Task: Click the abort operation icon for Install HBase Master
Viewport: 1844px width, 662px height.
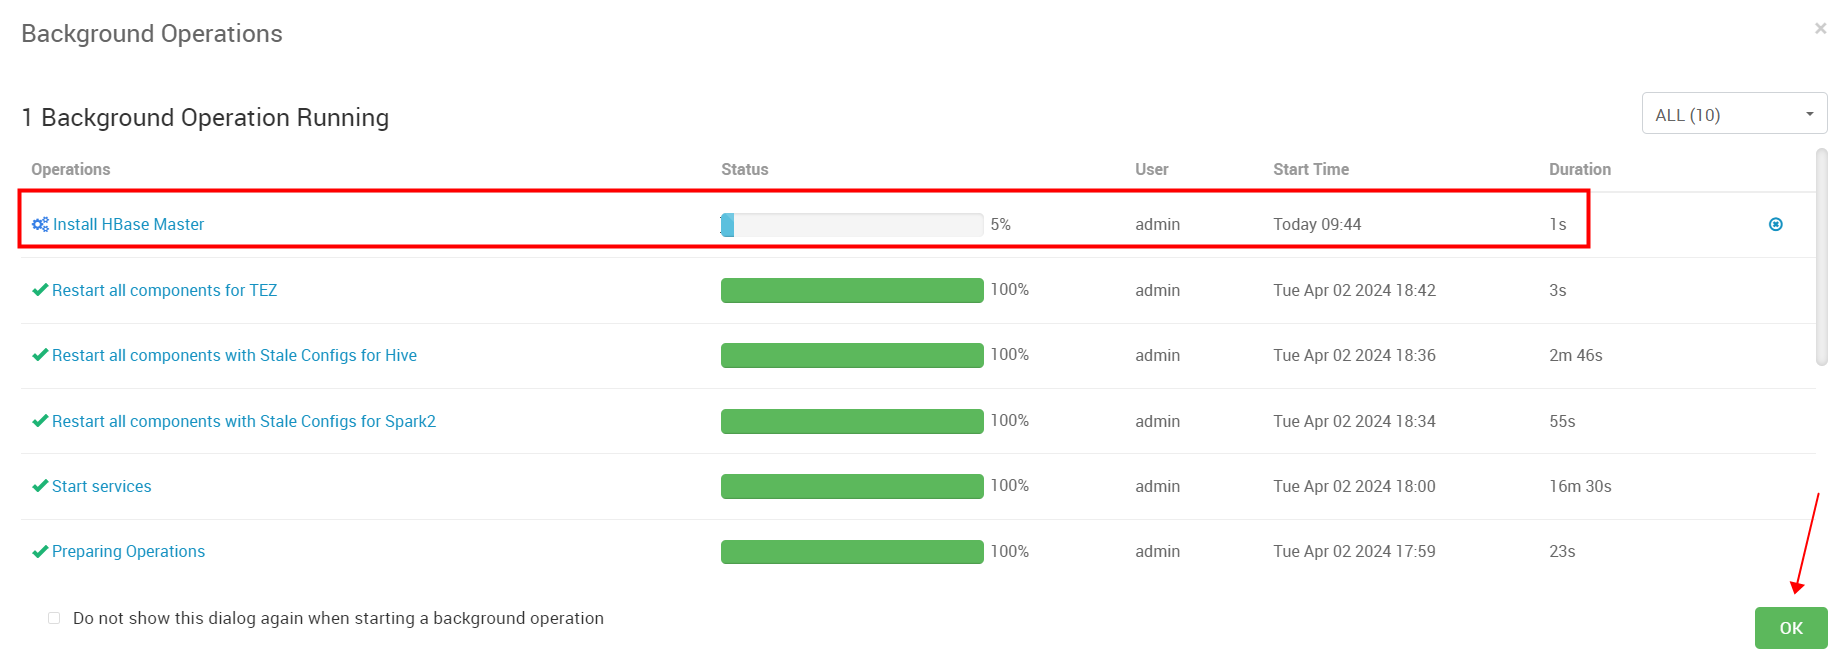Action: 1775,225
